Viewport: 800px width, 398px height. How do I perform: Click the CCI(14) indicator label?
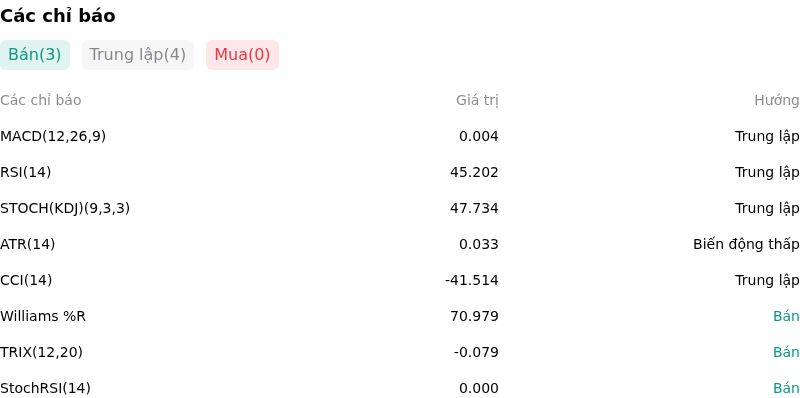click(x=26, y=280)
